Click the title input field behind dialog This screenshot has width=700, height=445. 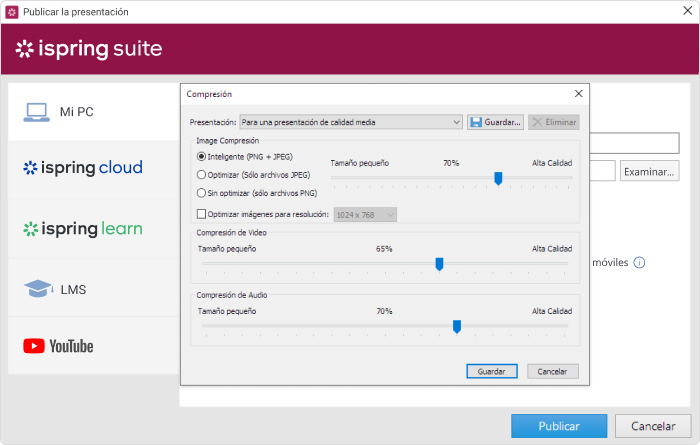[x=635, y=143]
